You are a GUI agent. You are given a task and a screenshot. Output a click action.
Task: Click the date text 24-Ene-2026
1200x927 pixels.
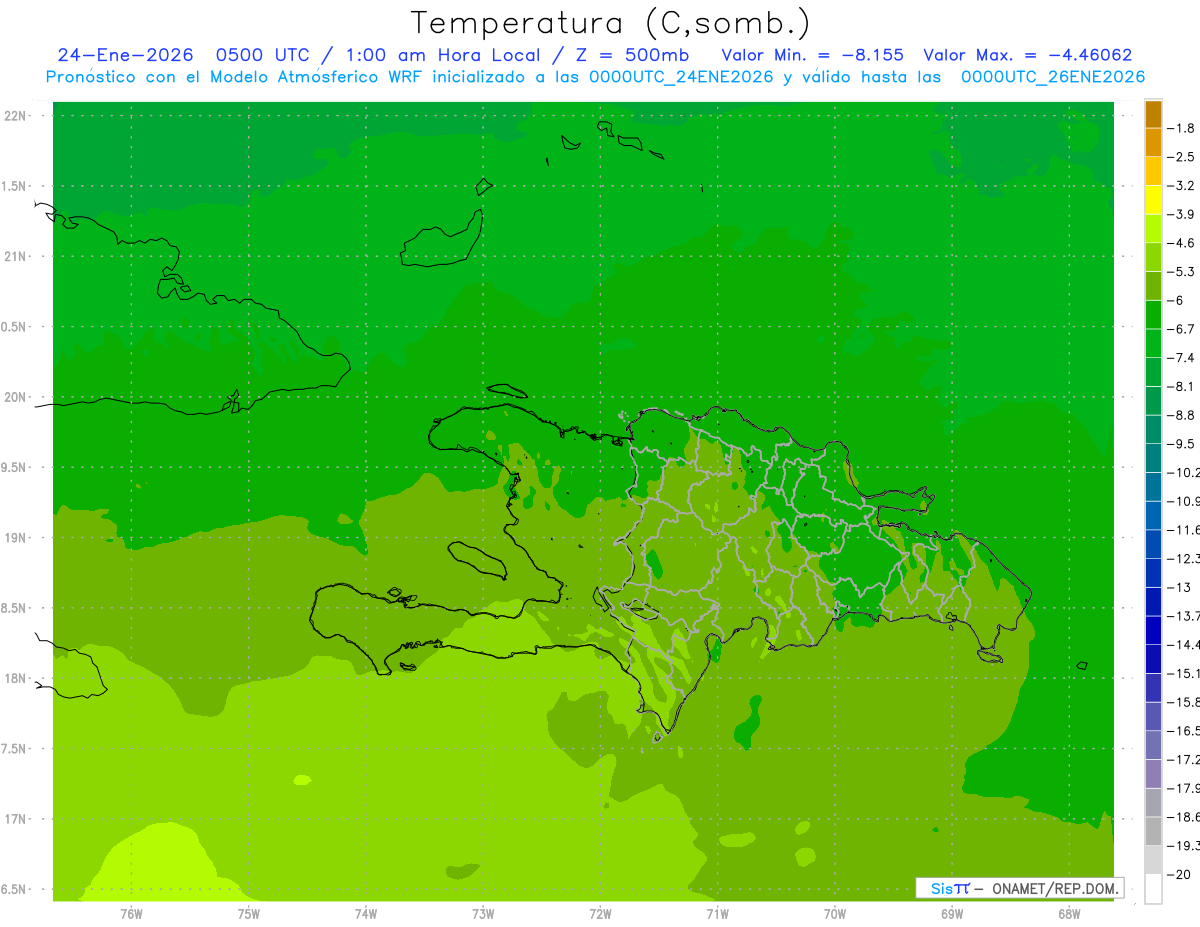pyautogui.click(x=125, y=55)
